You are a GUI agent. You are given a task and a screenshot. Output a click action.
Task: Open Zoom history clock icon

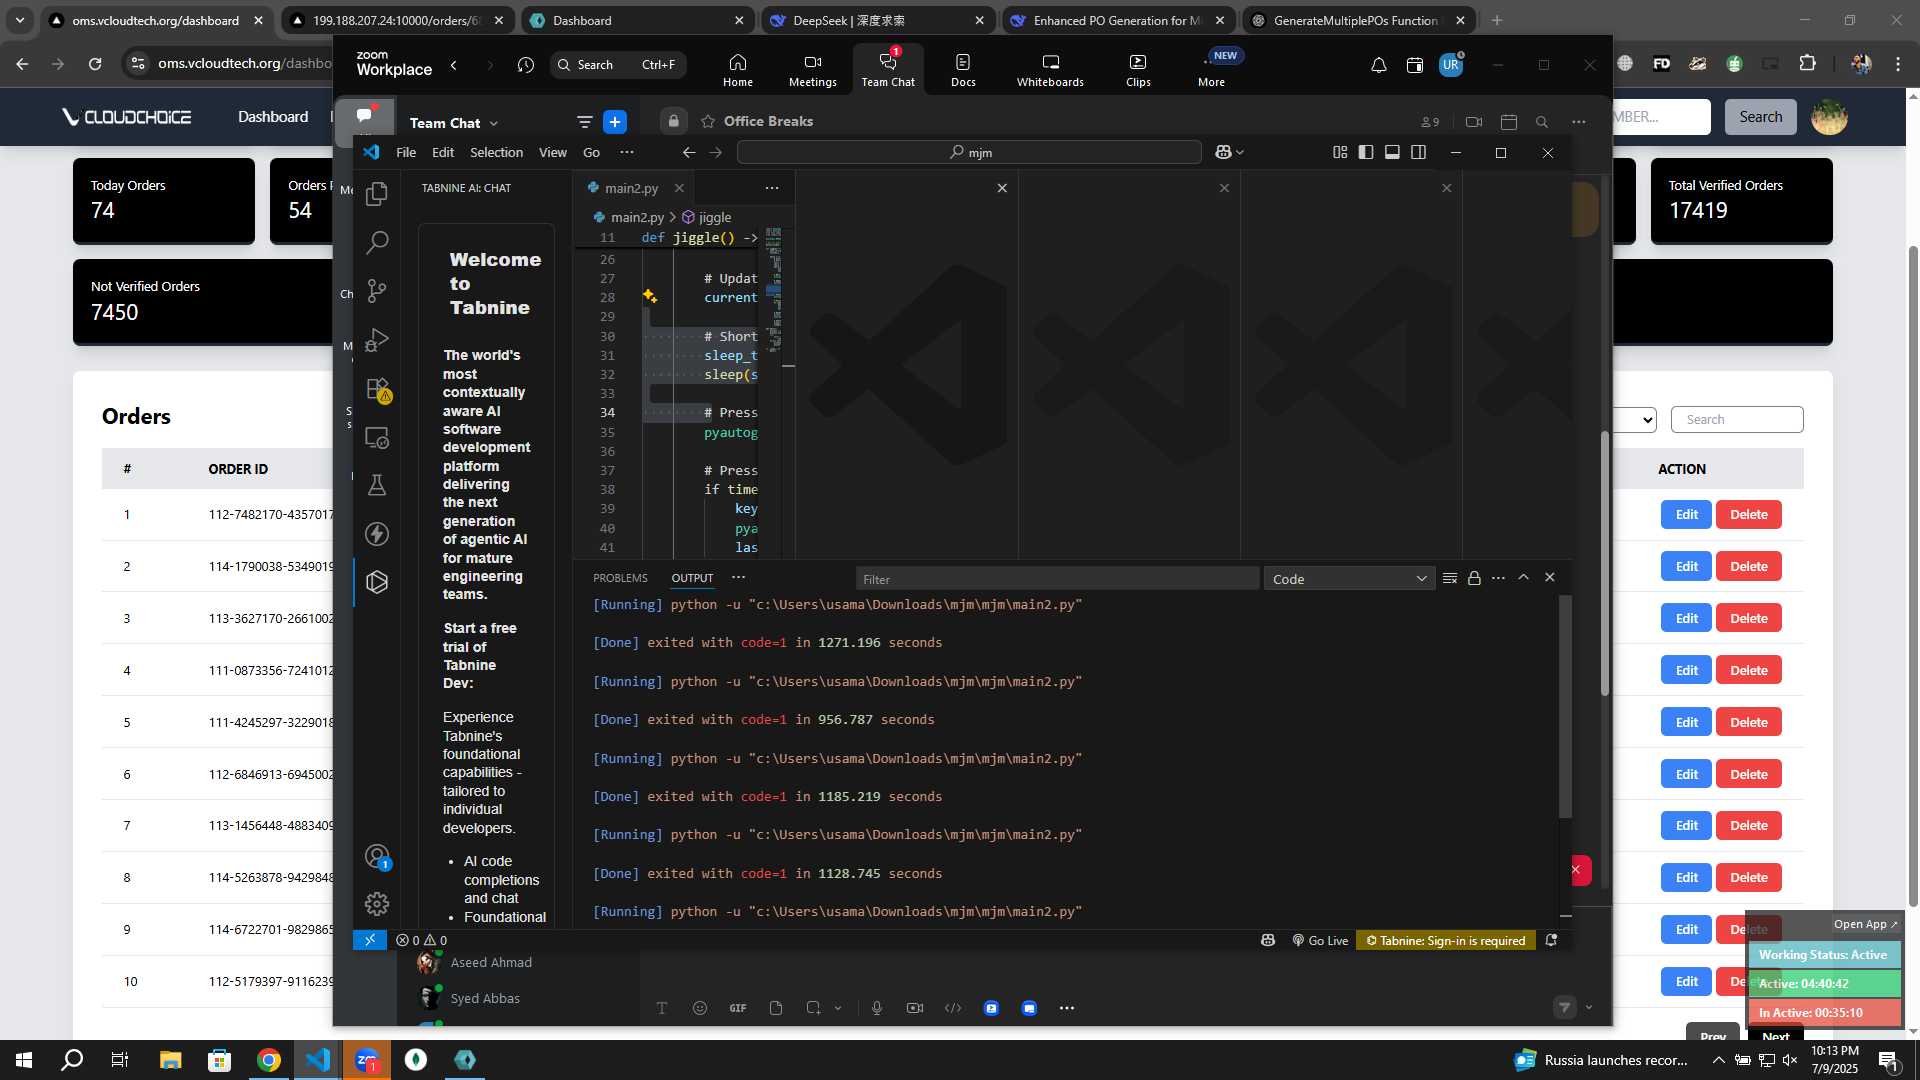coord(526,65)
